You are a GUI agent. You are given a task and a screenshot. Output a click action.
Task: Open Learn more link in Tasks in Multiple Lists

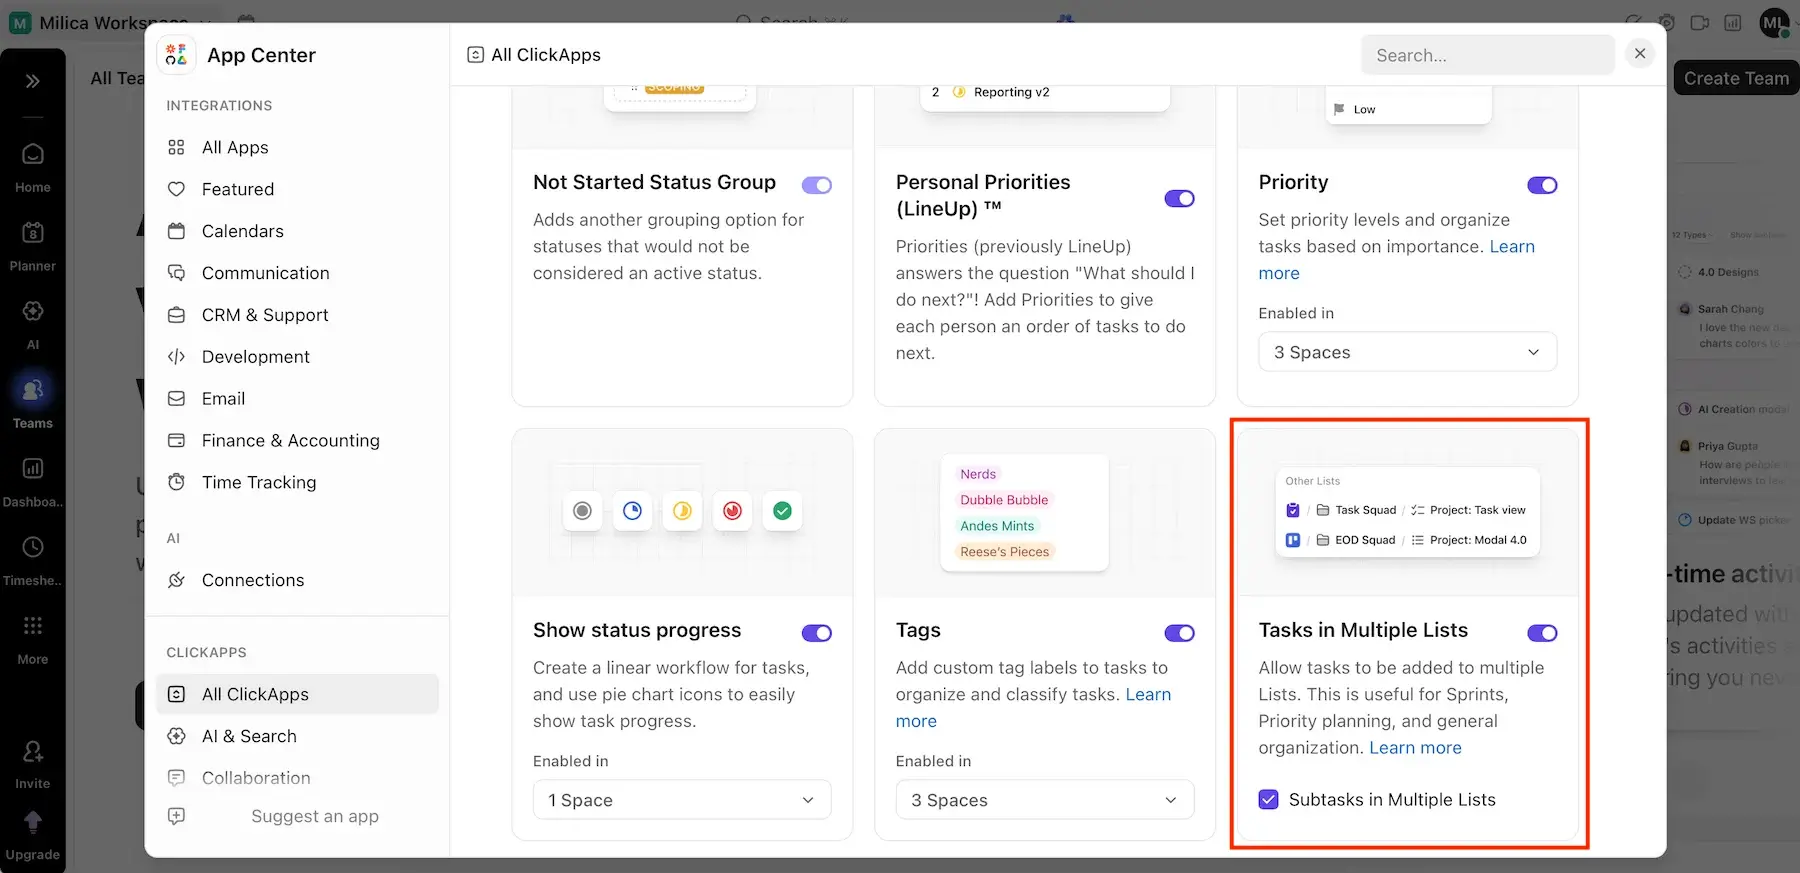coord(1415,748)
